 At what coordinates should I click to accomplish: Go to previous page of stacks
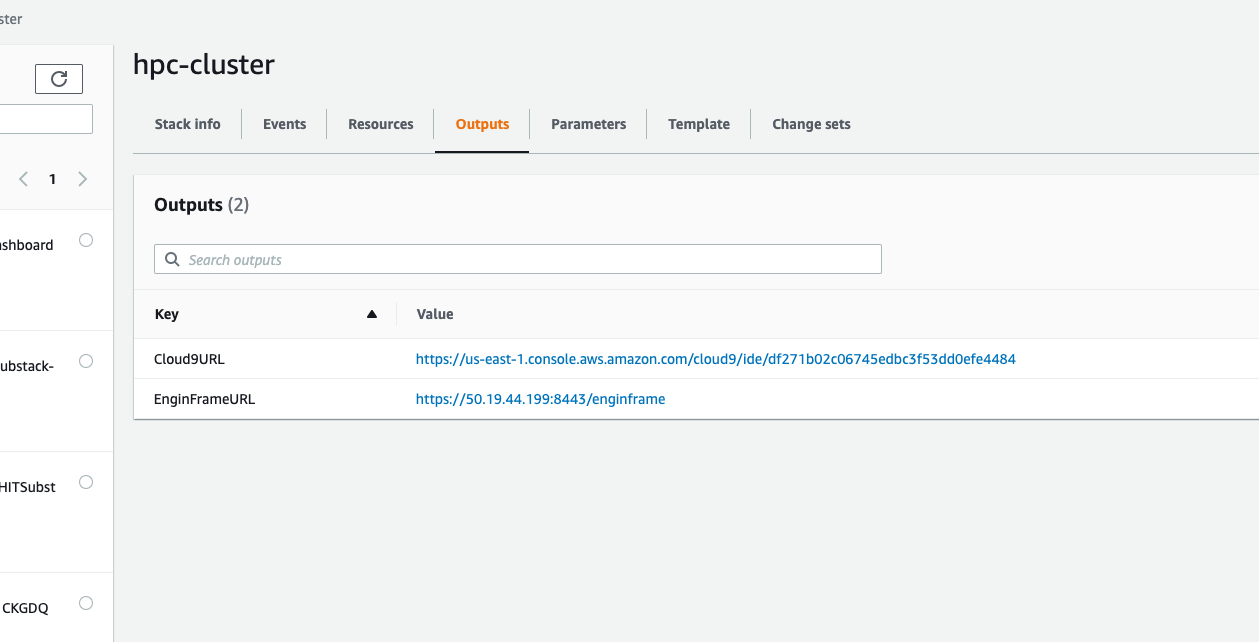click(x=23, y=179)
